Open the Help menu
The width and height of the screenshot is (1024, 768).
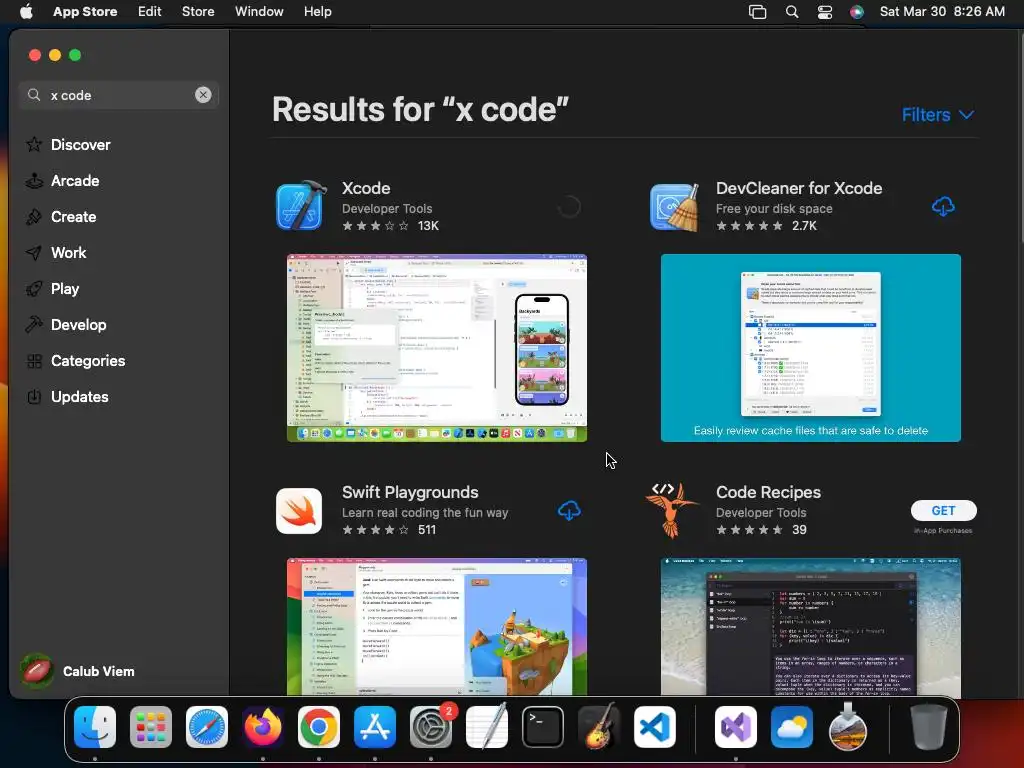(317, 12)
